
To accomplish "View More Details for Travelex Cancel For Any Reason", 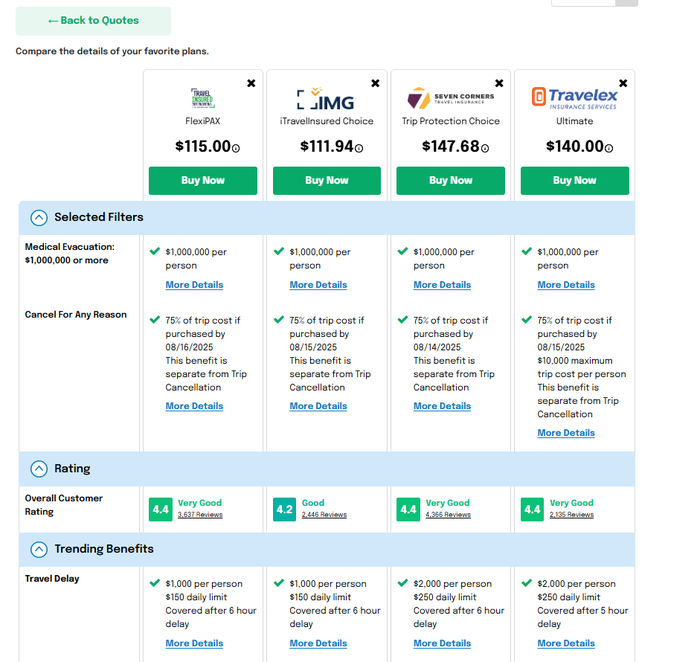I will 566,433.
